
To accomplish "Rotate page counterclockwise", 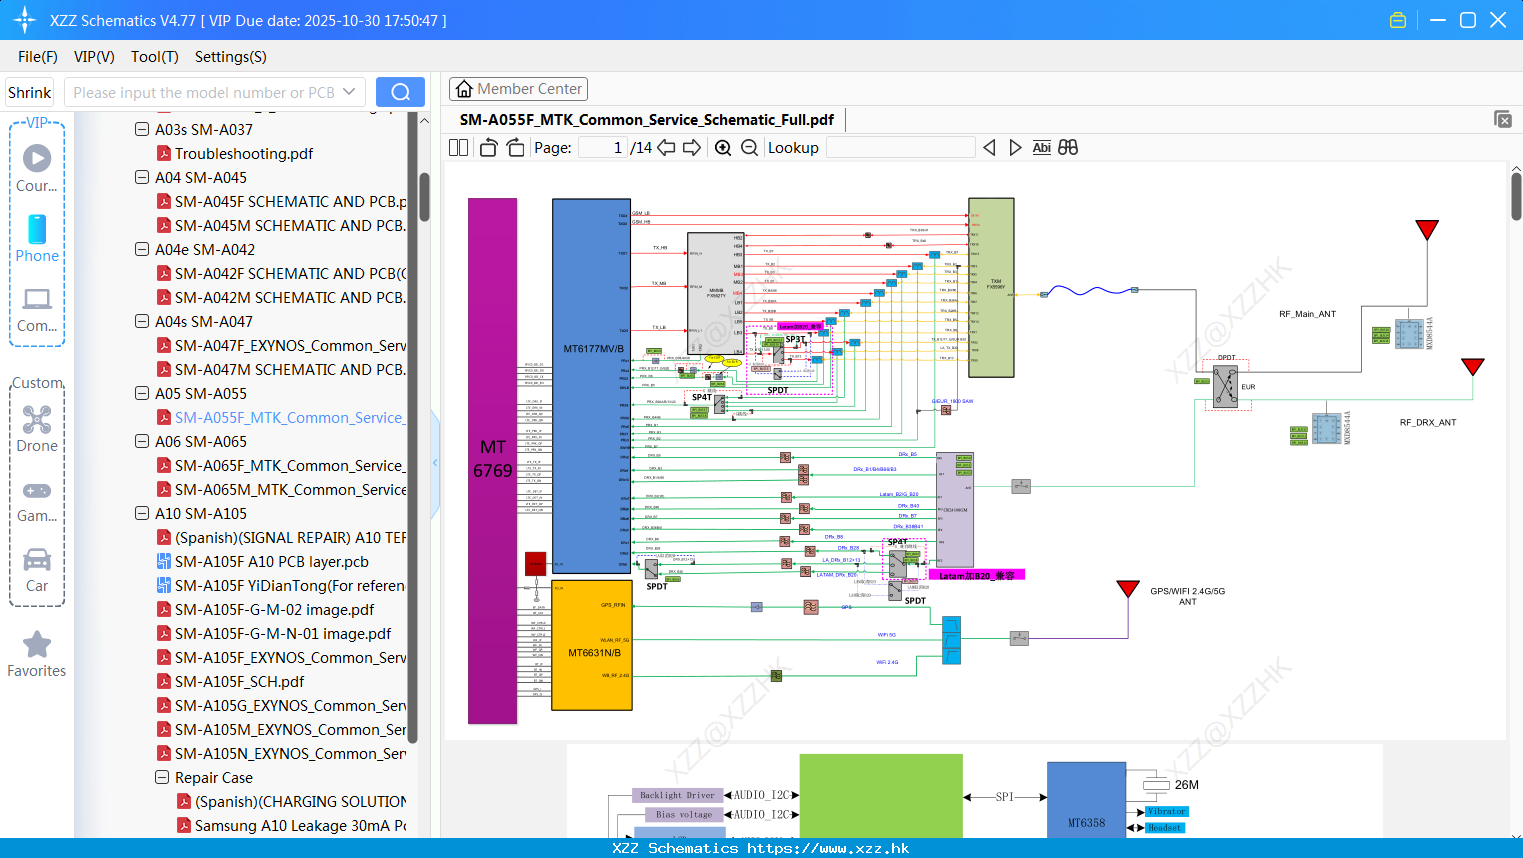I will click(x=488, y=148).
